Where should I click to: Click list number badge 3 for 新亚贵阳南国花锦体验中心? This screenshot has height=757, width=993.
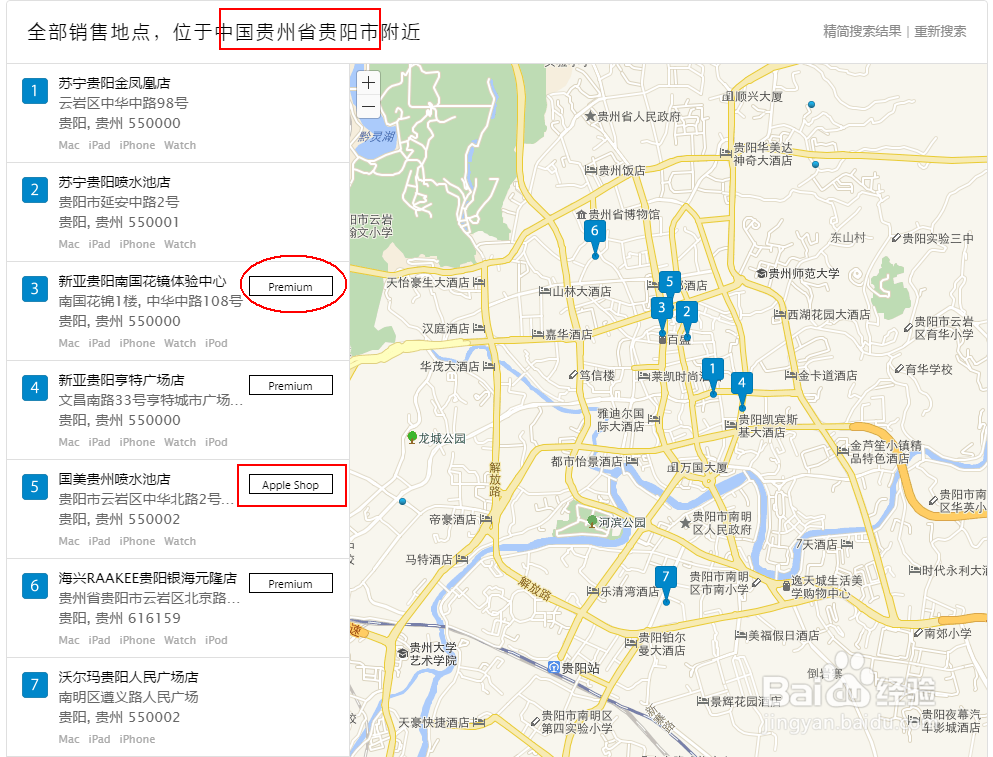(35, 288)
